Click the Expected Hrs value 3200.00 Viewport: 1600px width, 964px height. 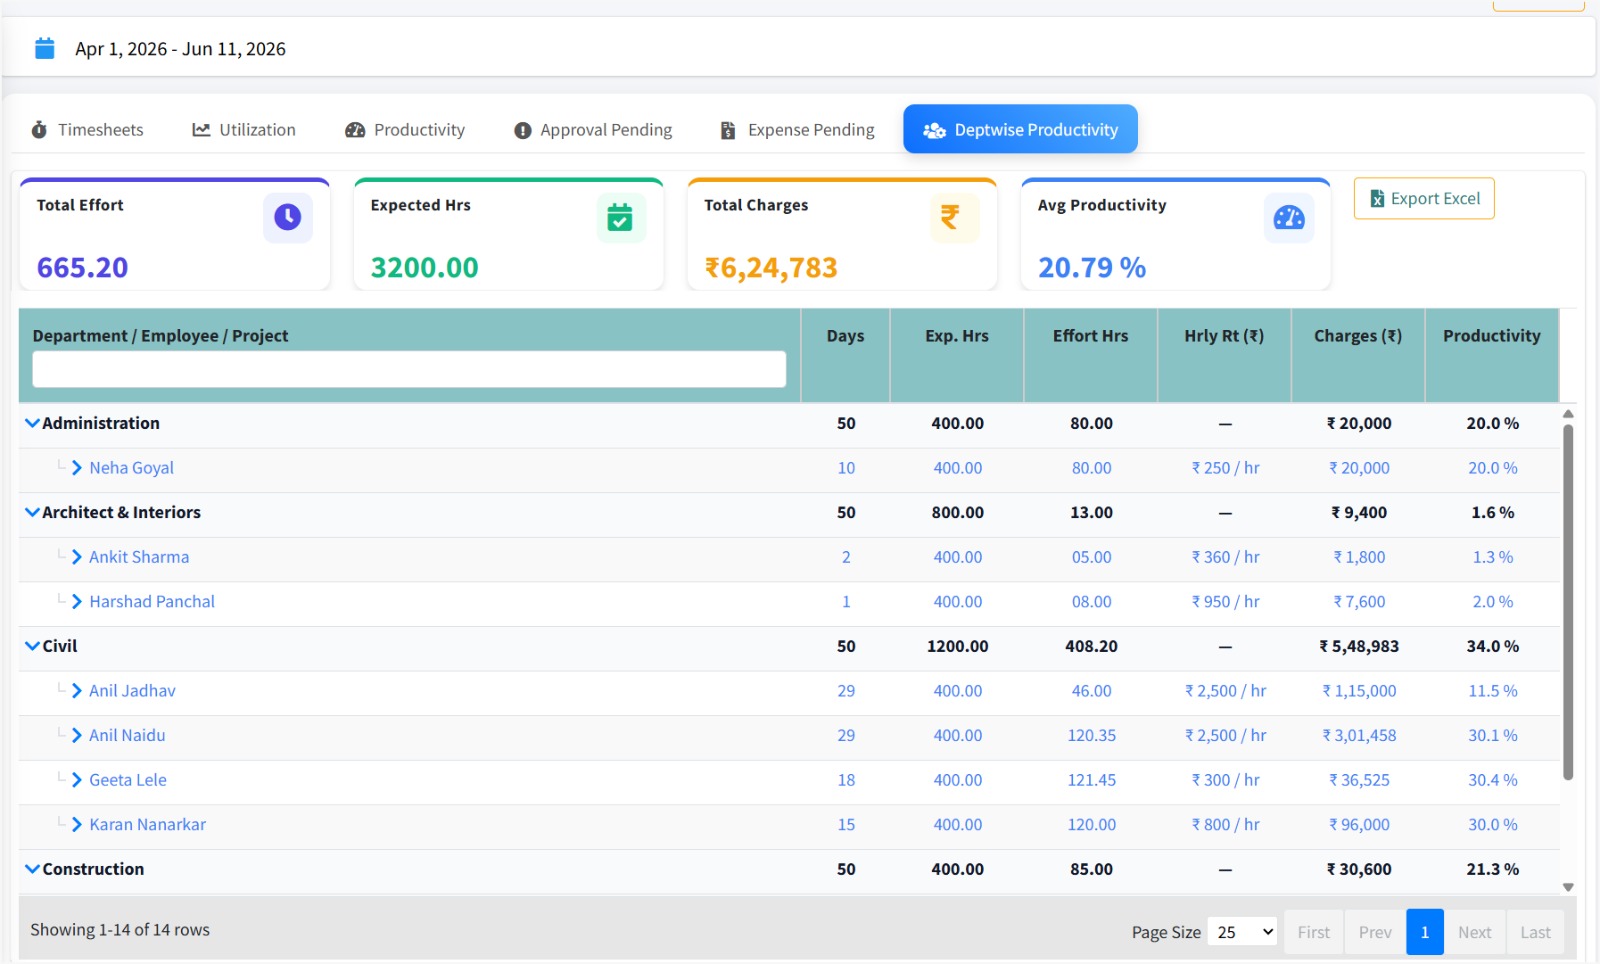424,268
